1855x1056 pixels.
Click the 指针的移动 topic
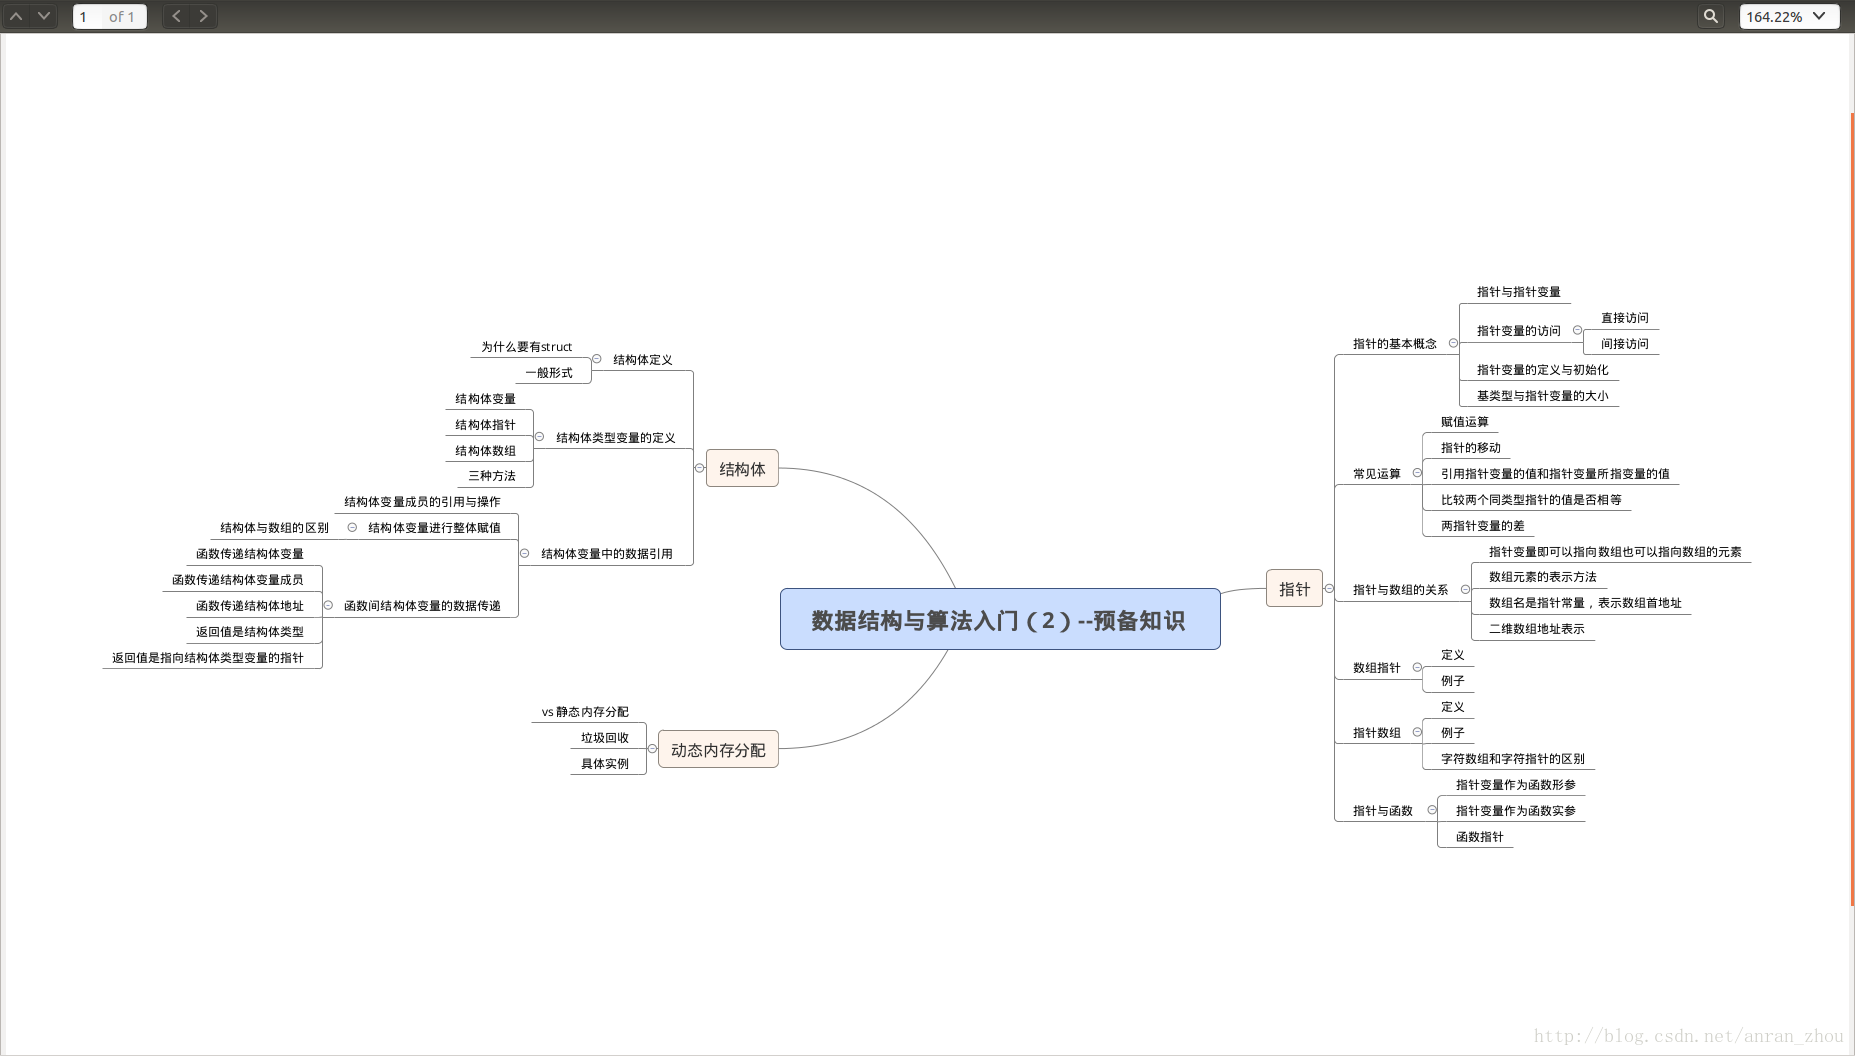point(1471,448)
